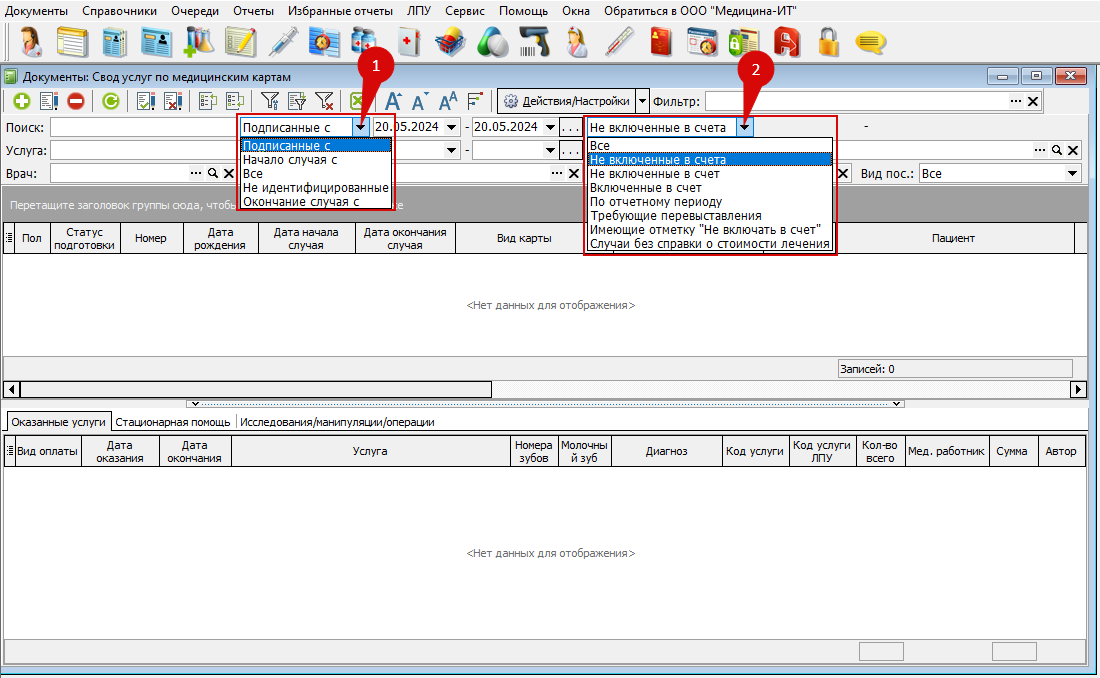1100x678 pixels.
Task: Click the edit record icon beside green plus
Action: click(49, 102)
